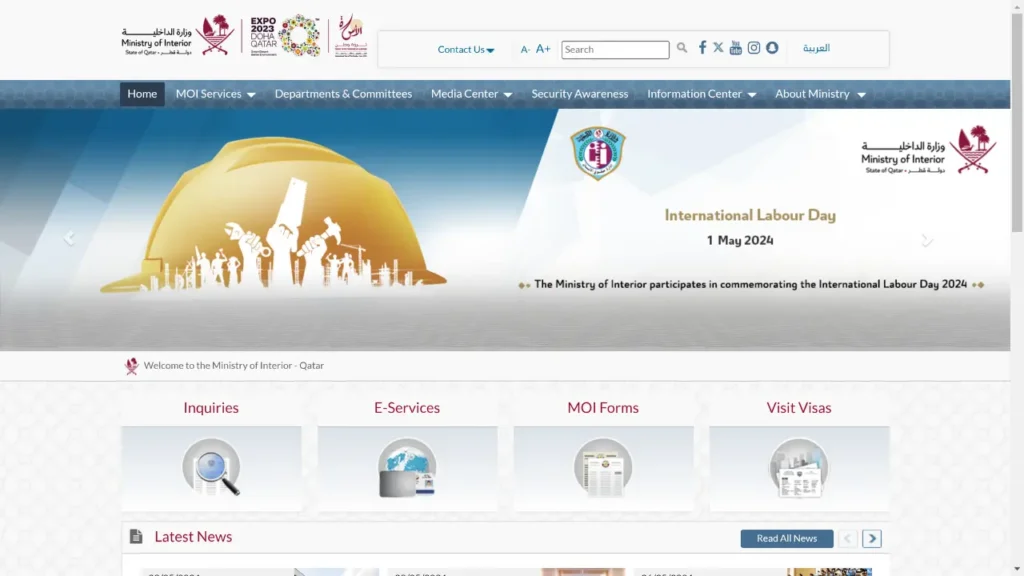This screenshot has width=1024, height=576.
Task: Open the Information Center dropdown
Action: coord(701,94)
